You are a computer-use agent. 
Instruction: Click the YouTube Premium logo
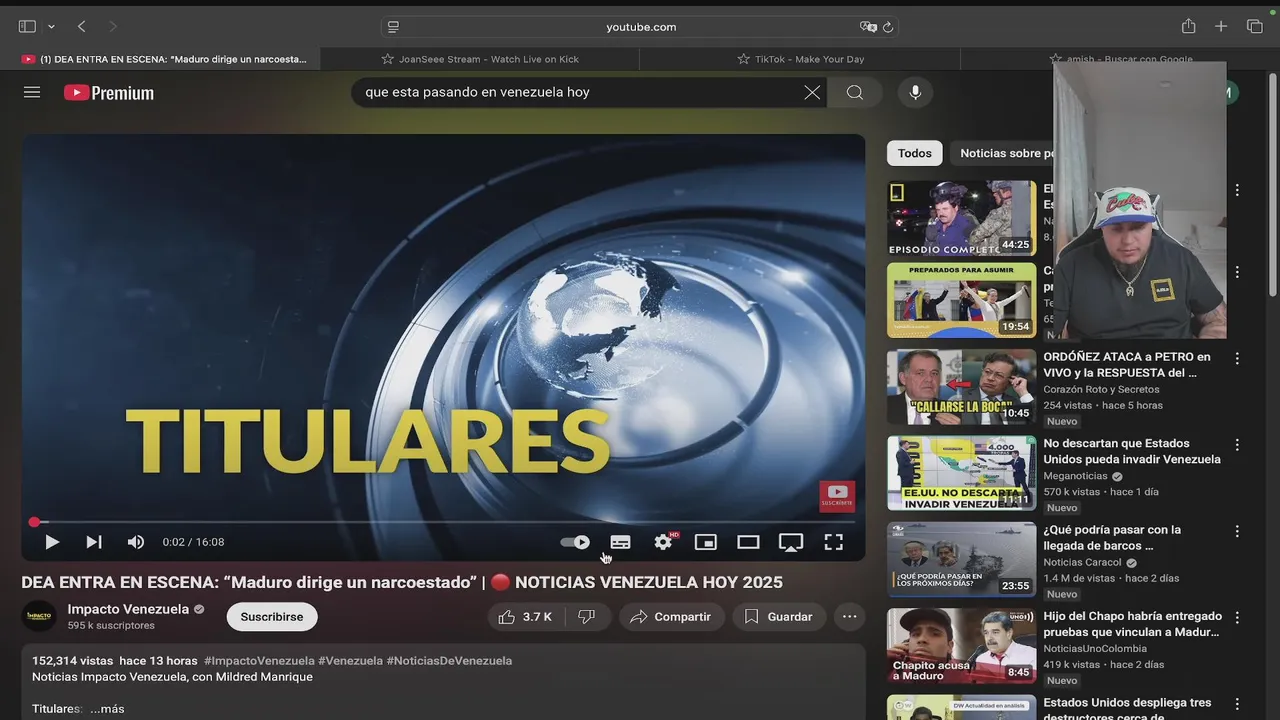pyautogui.click(x=109, y=93)
